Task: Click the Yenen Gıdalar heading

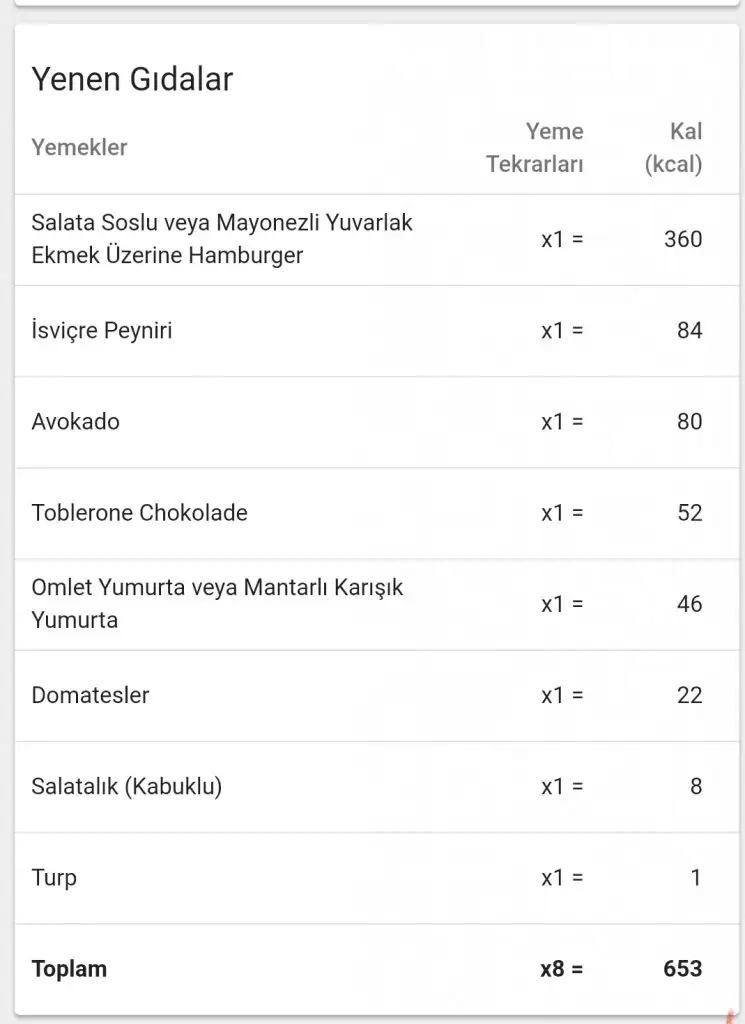Action: tap(132, 80)
